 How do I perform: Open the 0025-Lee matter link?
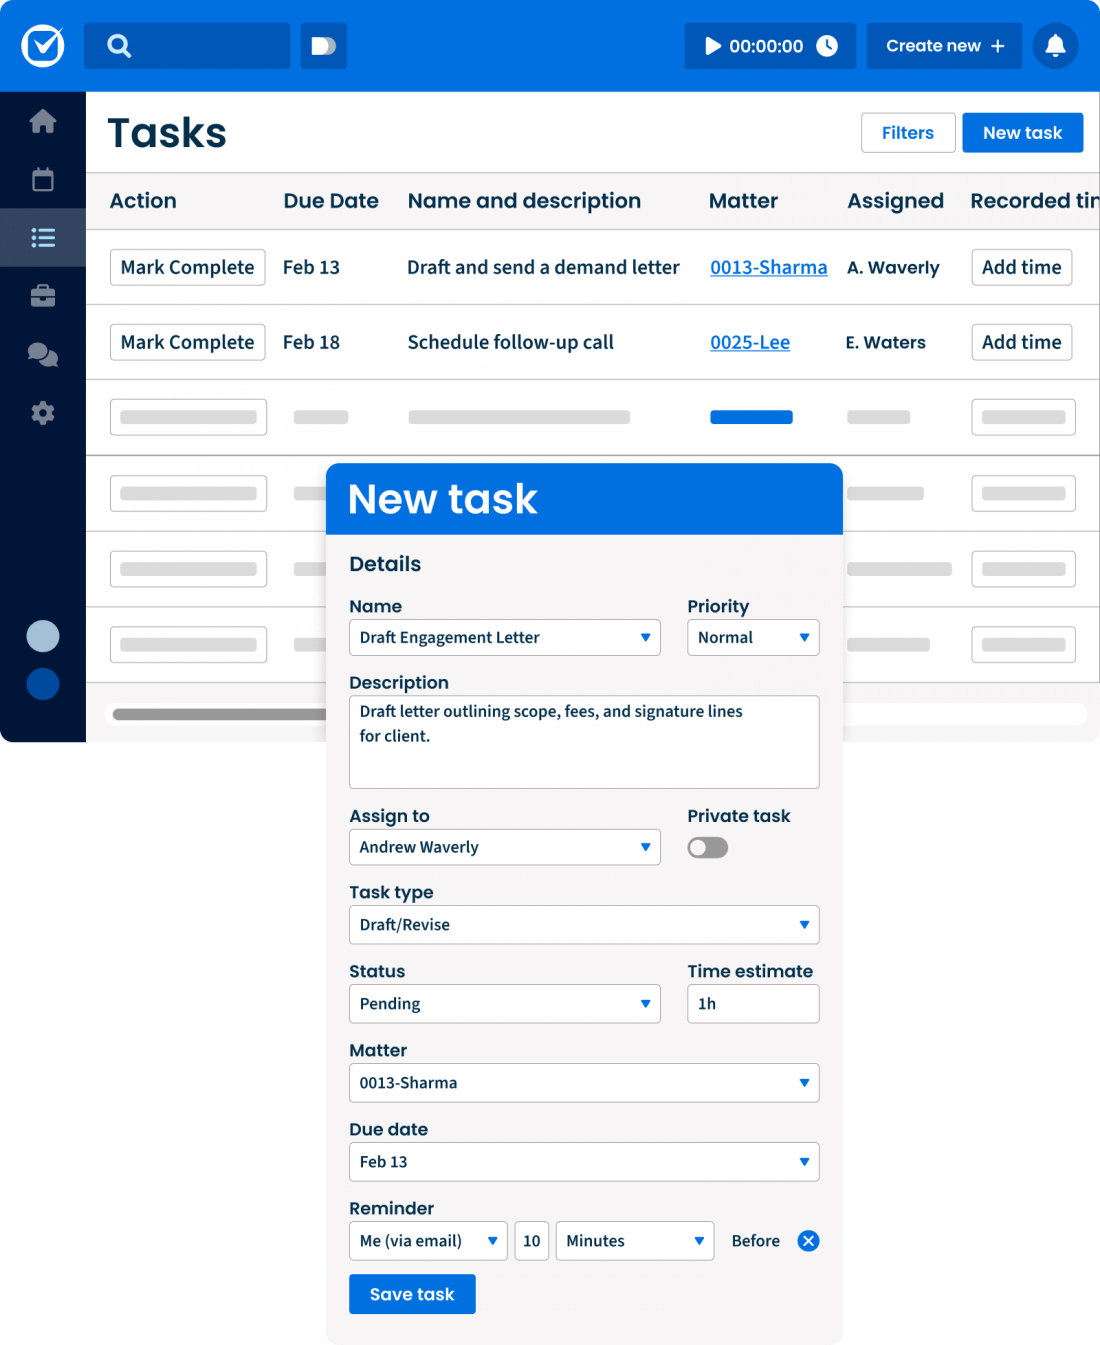tap(750, 342)
